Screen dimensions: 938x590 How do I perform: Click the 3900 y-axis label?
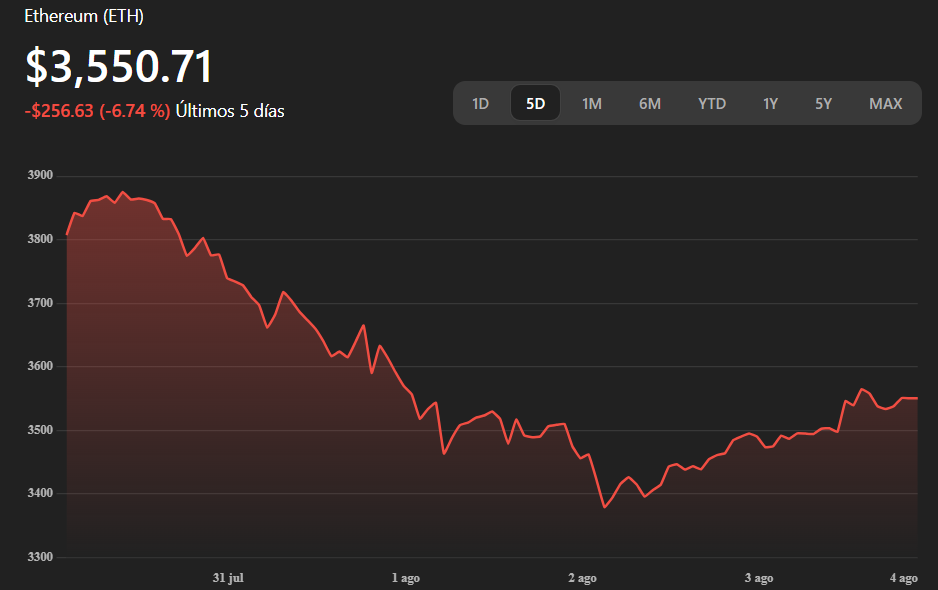40,175
